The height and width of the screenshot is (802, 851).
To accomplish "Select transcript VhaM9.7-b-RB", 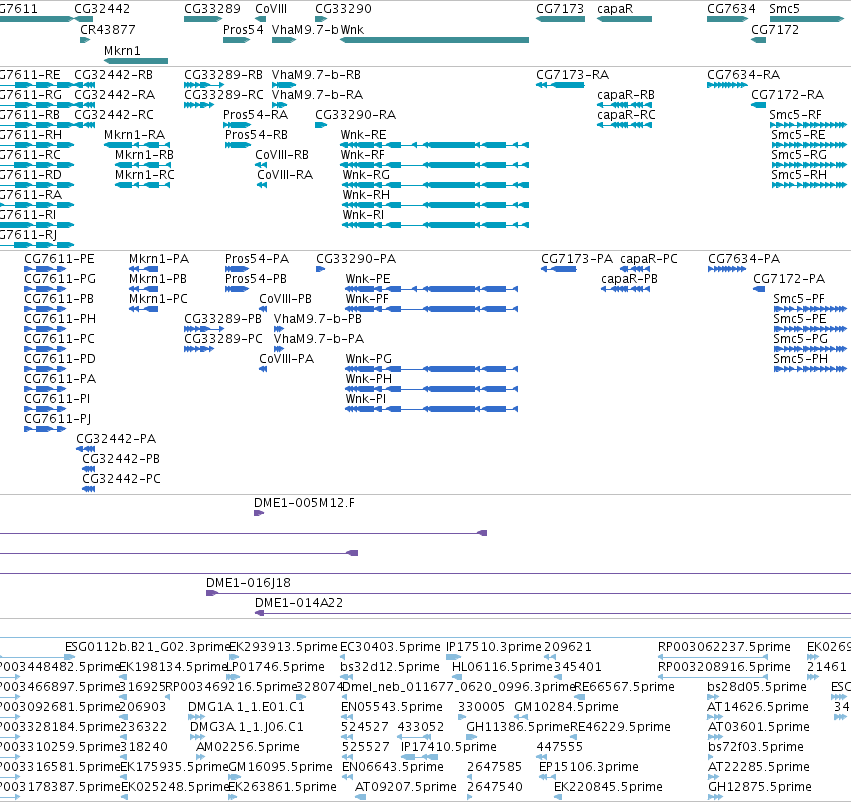I will [316, 74].
